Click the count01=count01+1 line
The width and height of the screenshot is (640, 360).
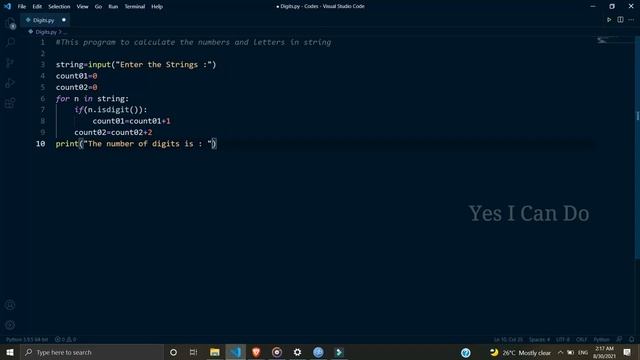[131, 121]
